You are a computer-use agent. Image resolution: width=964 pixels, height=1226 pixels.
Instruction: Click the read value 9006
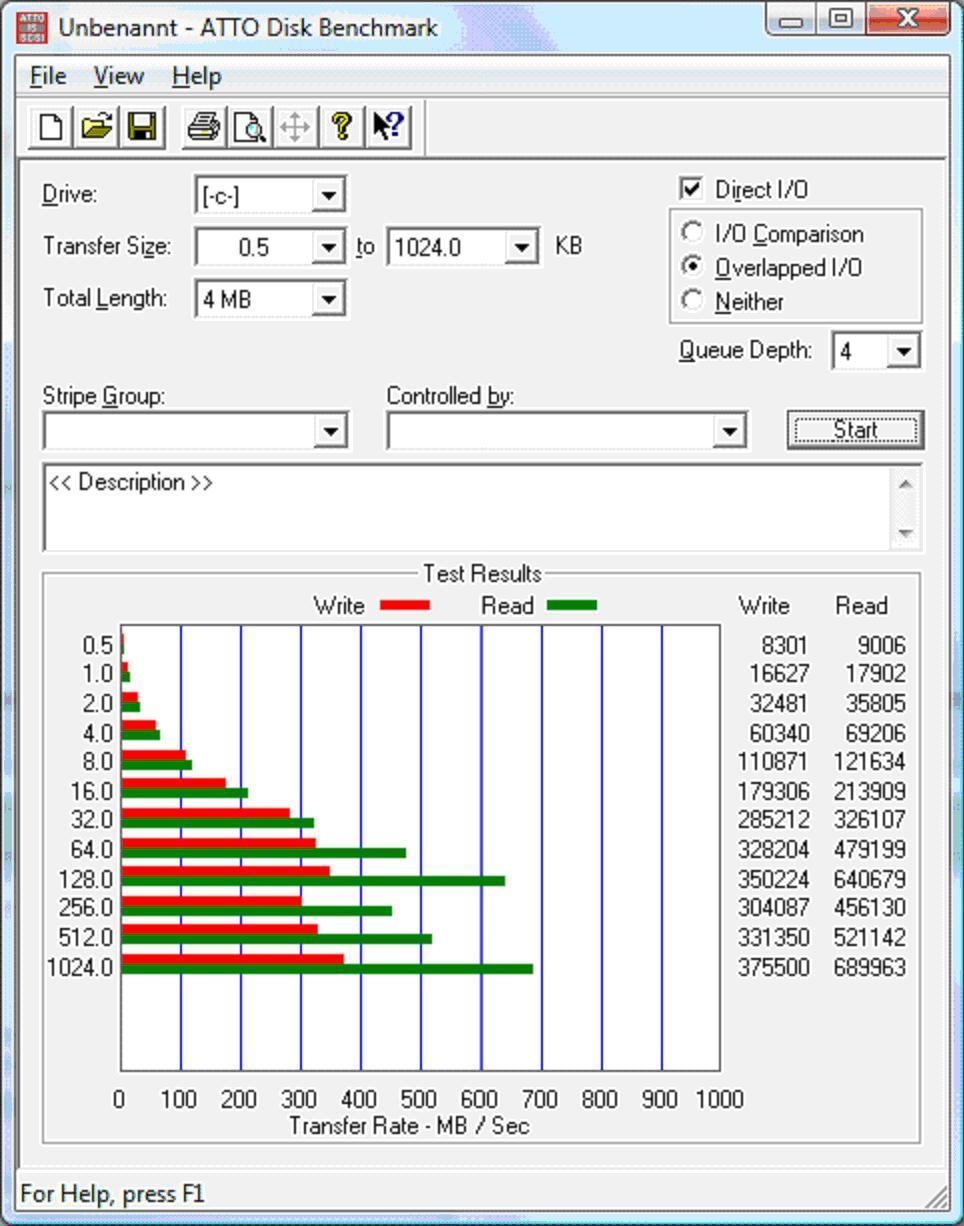(882, 646)
